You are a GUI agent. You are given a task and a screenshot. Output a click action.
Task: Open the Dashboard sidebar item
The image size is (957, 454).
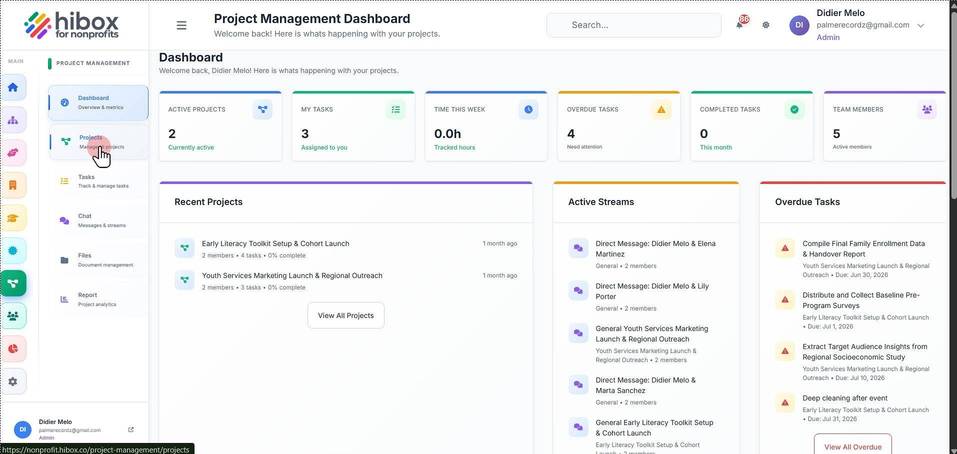[x=98, y=103]
